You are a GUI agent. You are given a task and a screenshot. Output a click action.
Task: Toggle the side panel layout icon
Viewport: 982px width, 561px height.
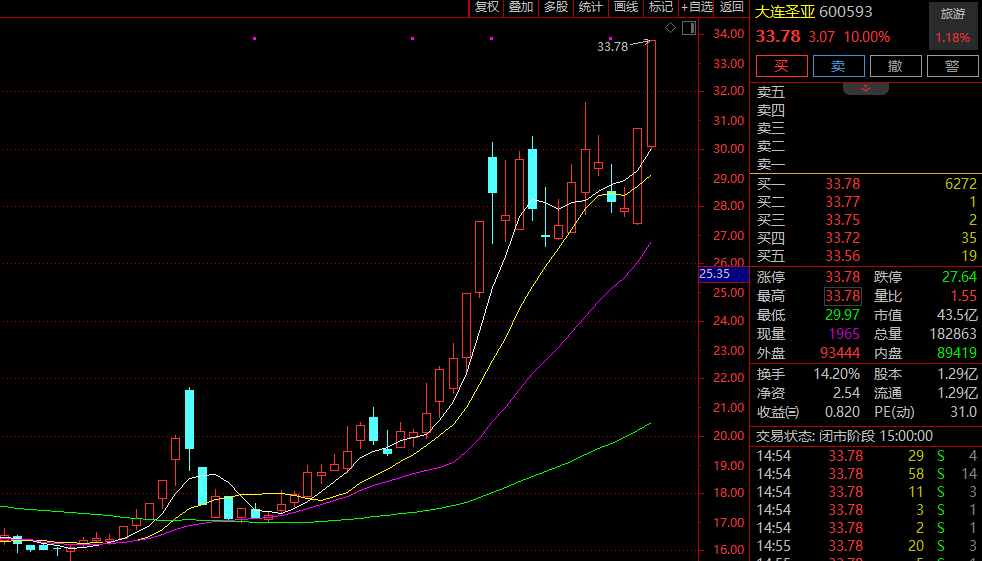[x=688, y=27]
